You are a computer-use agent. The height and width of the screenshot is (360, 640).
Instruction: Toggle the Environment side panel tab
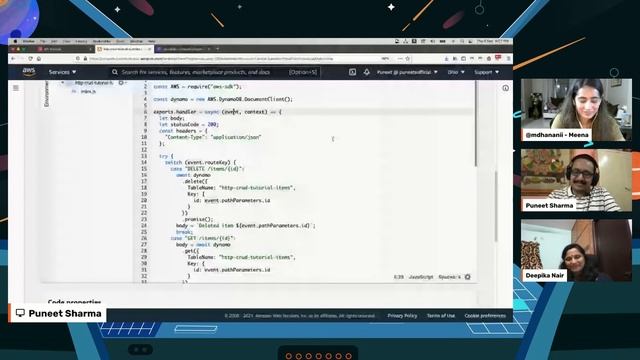[x=46, y=93]
